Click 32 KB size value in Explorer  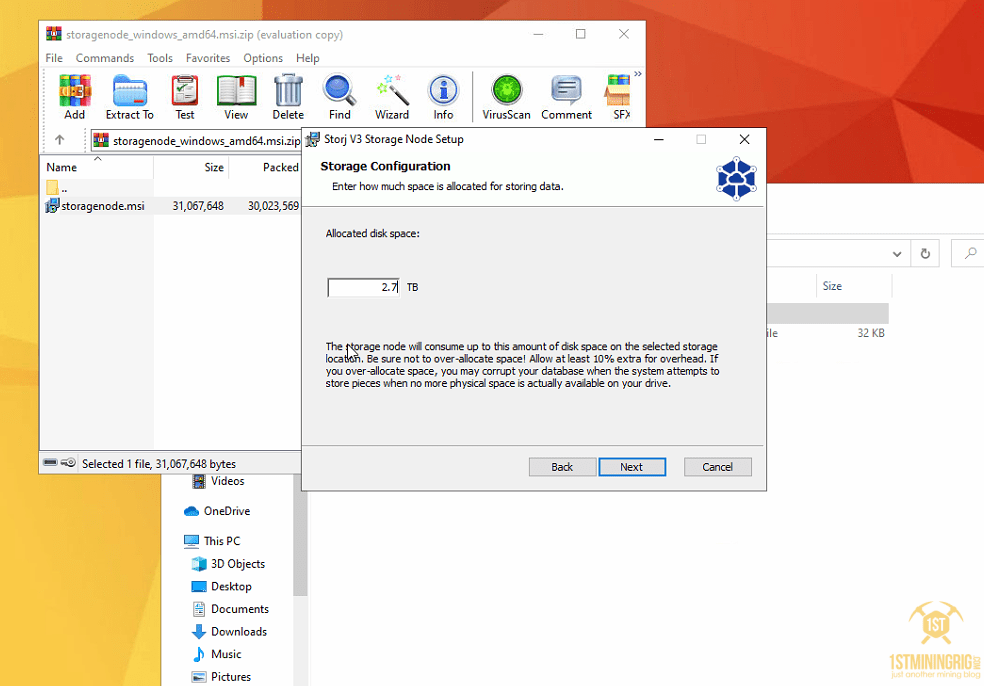871,333
